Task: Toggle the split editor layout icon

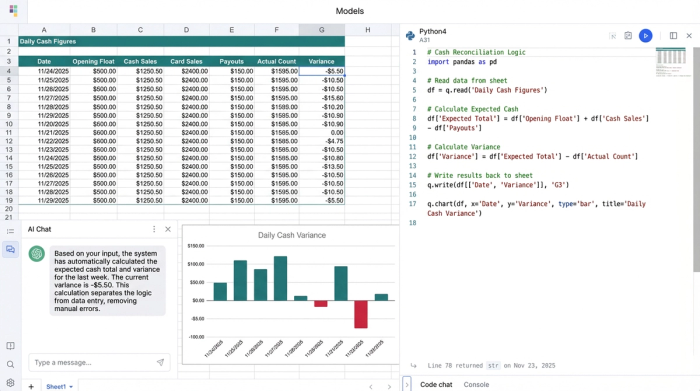Action: (673, 36)
